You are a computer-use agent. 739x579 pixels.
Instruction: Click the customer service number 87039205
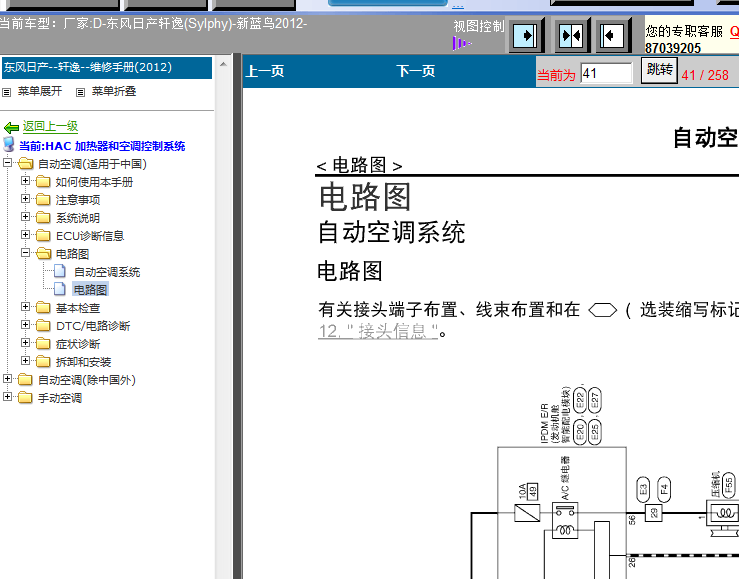pos(673,48)
